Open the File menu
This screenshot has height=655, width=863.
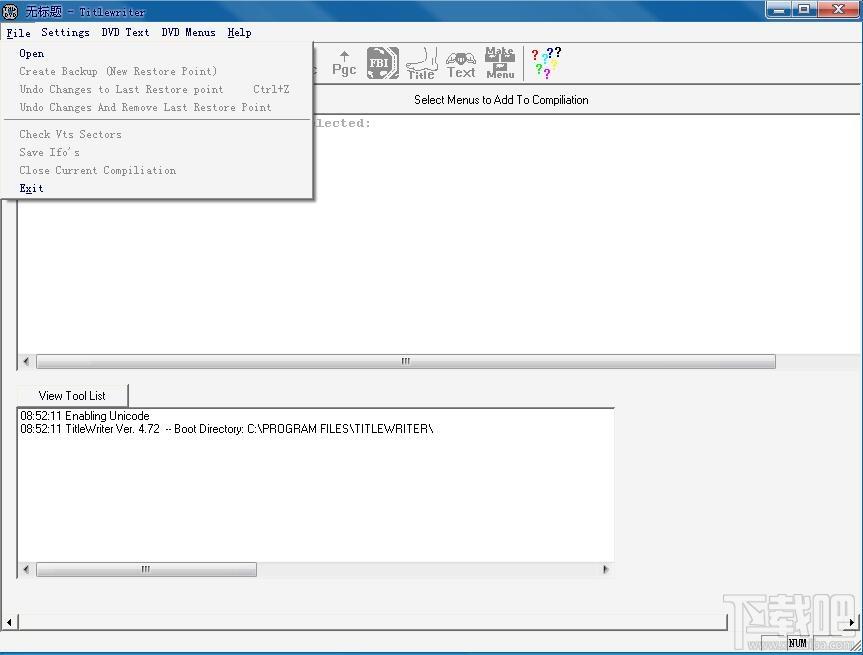click(18, 33)
